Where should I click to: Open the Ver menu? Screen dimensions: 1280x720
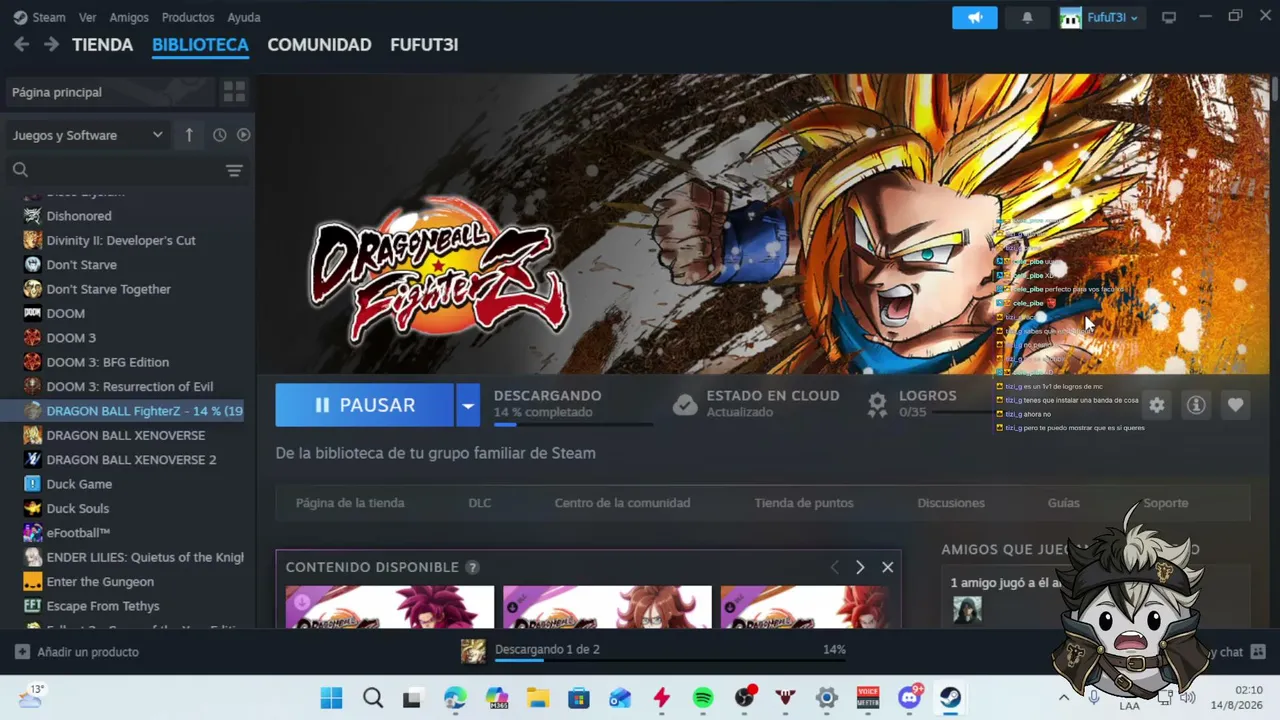click(87, 17)
